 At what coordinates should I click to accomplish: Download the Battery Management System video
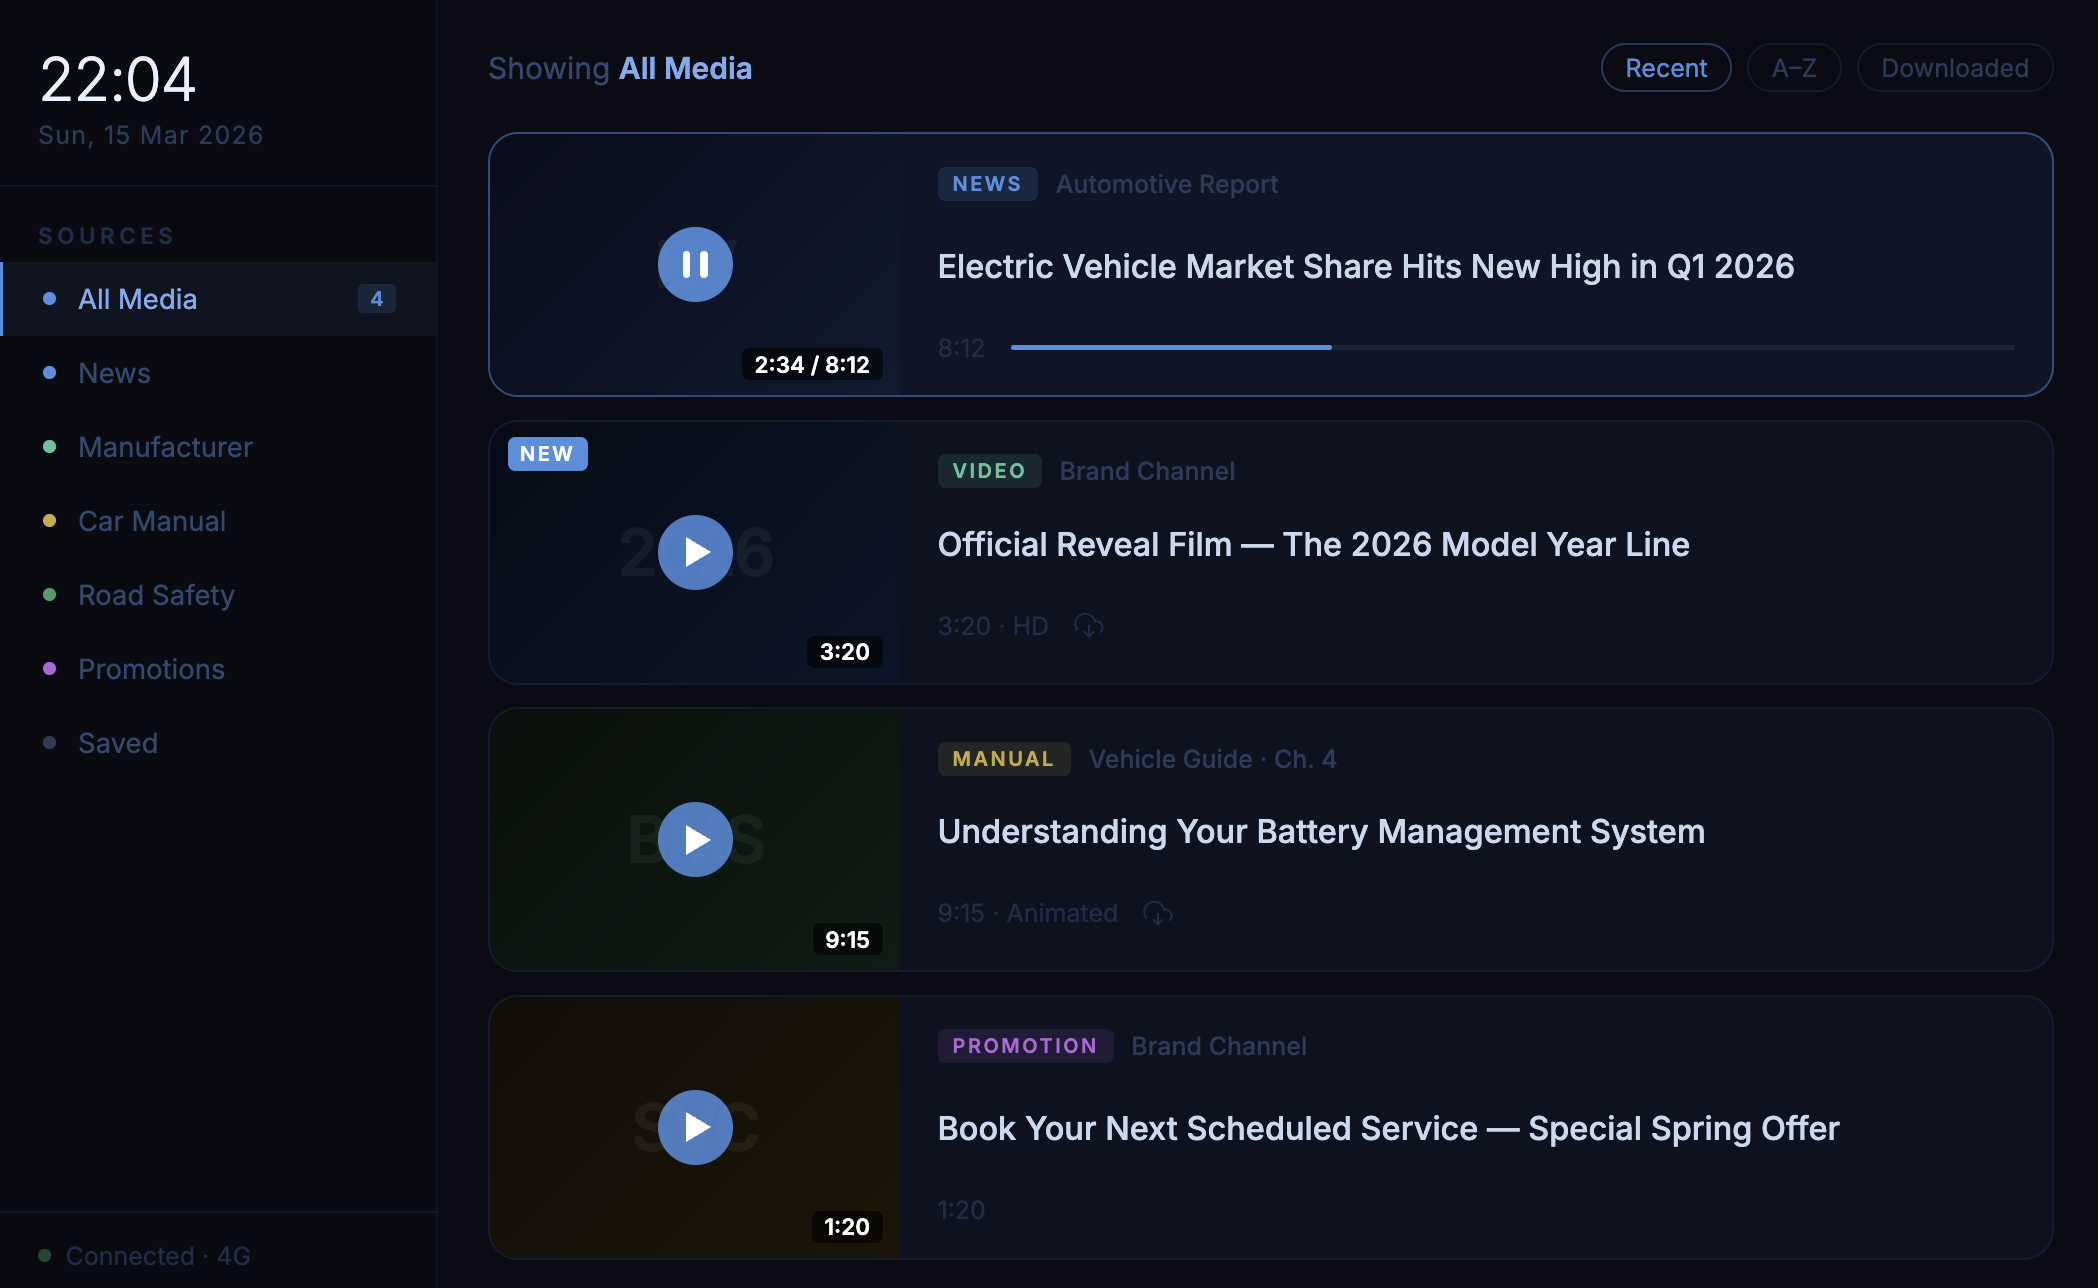click(x=1157, y=912)
